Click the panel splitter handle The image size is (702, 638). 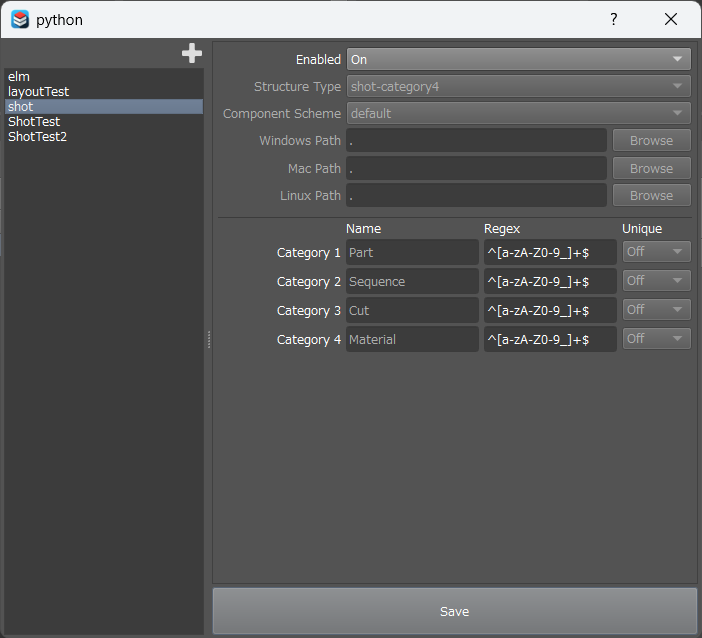tap(209, 339)
